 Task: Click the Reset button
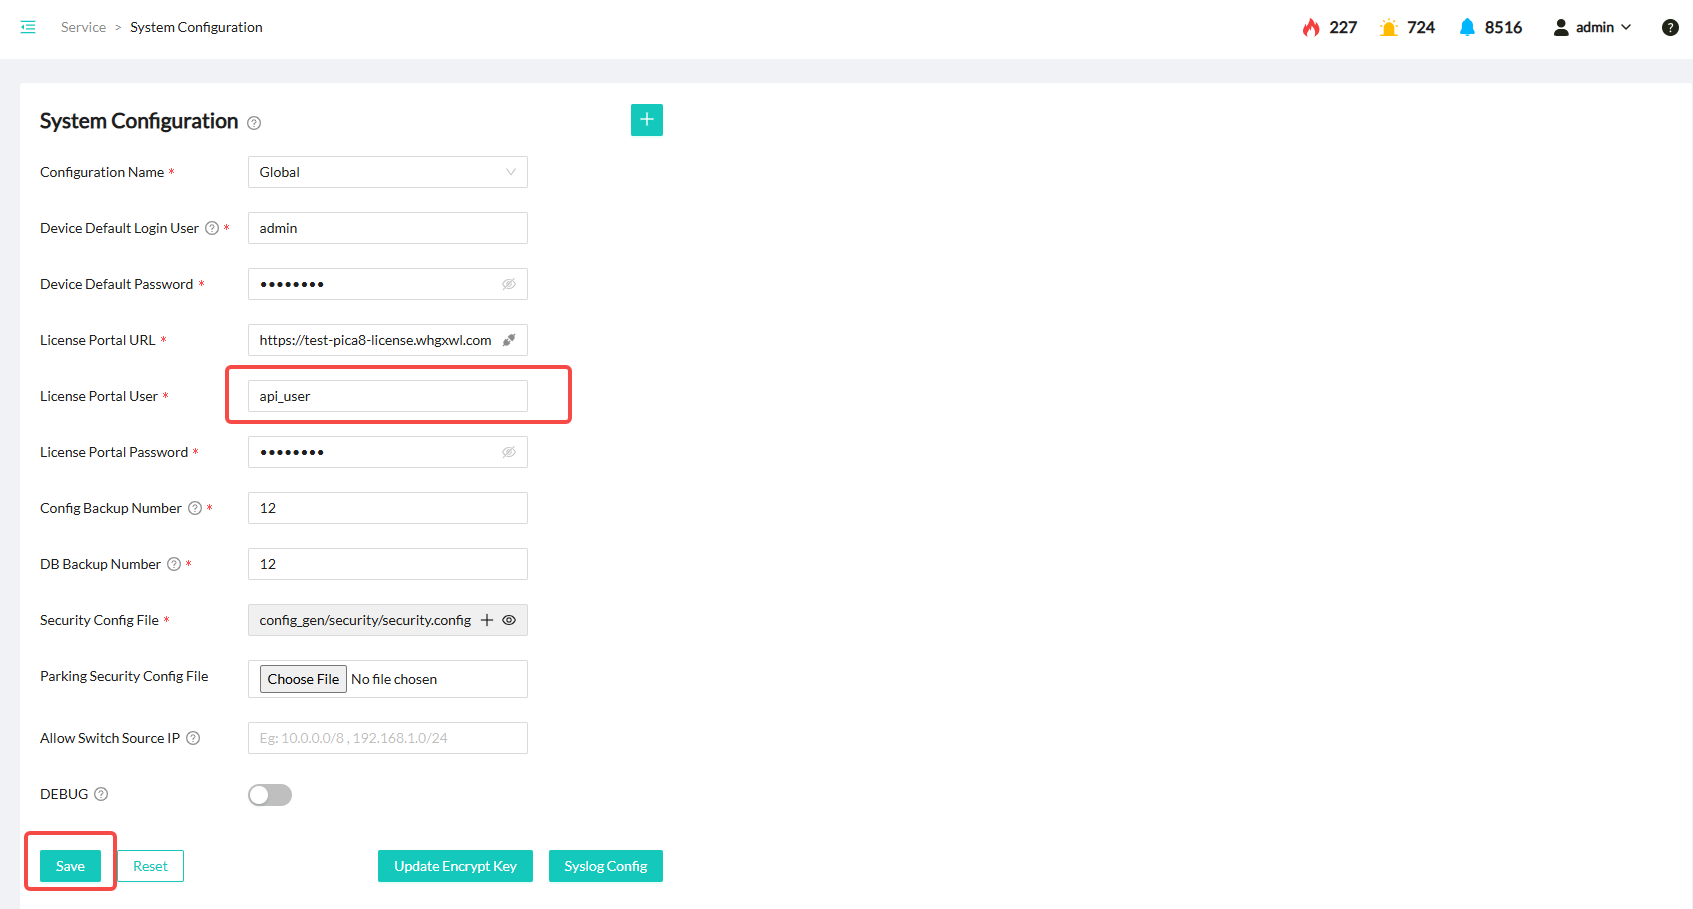point(150,866)
